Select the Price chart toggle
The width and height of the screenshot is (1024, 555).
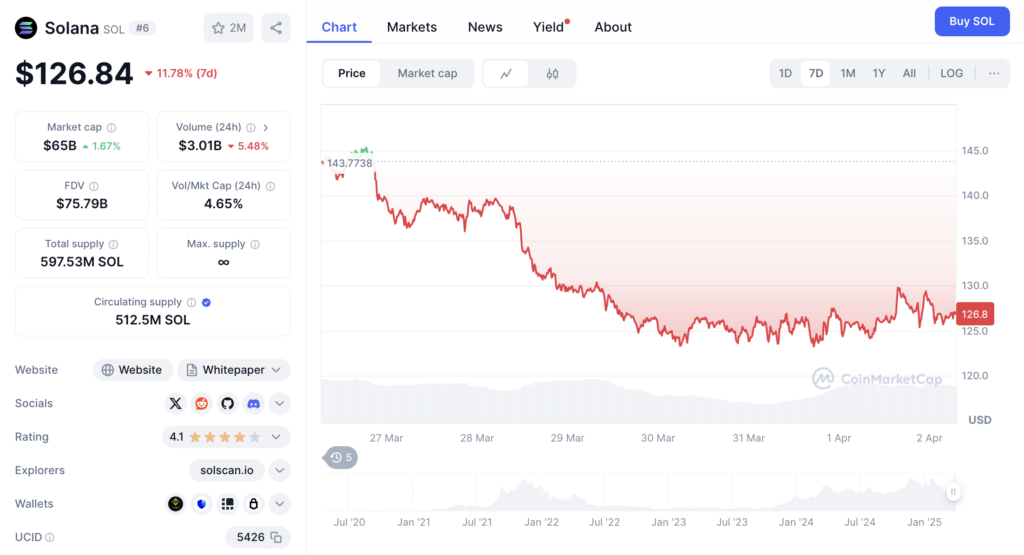point(351,73)
